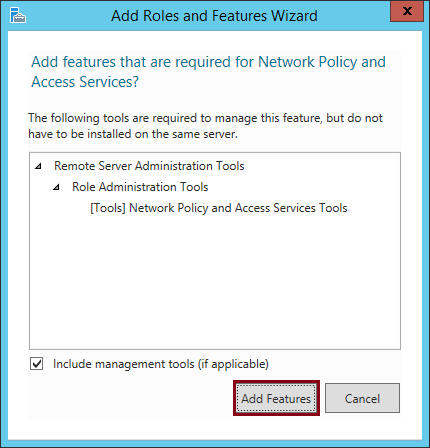Uncheck the Include management tools checkbox
Viewport: 430px width, 448px height.
36,364
